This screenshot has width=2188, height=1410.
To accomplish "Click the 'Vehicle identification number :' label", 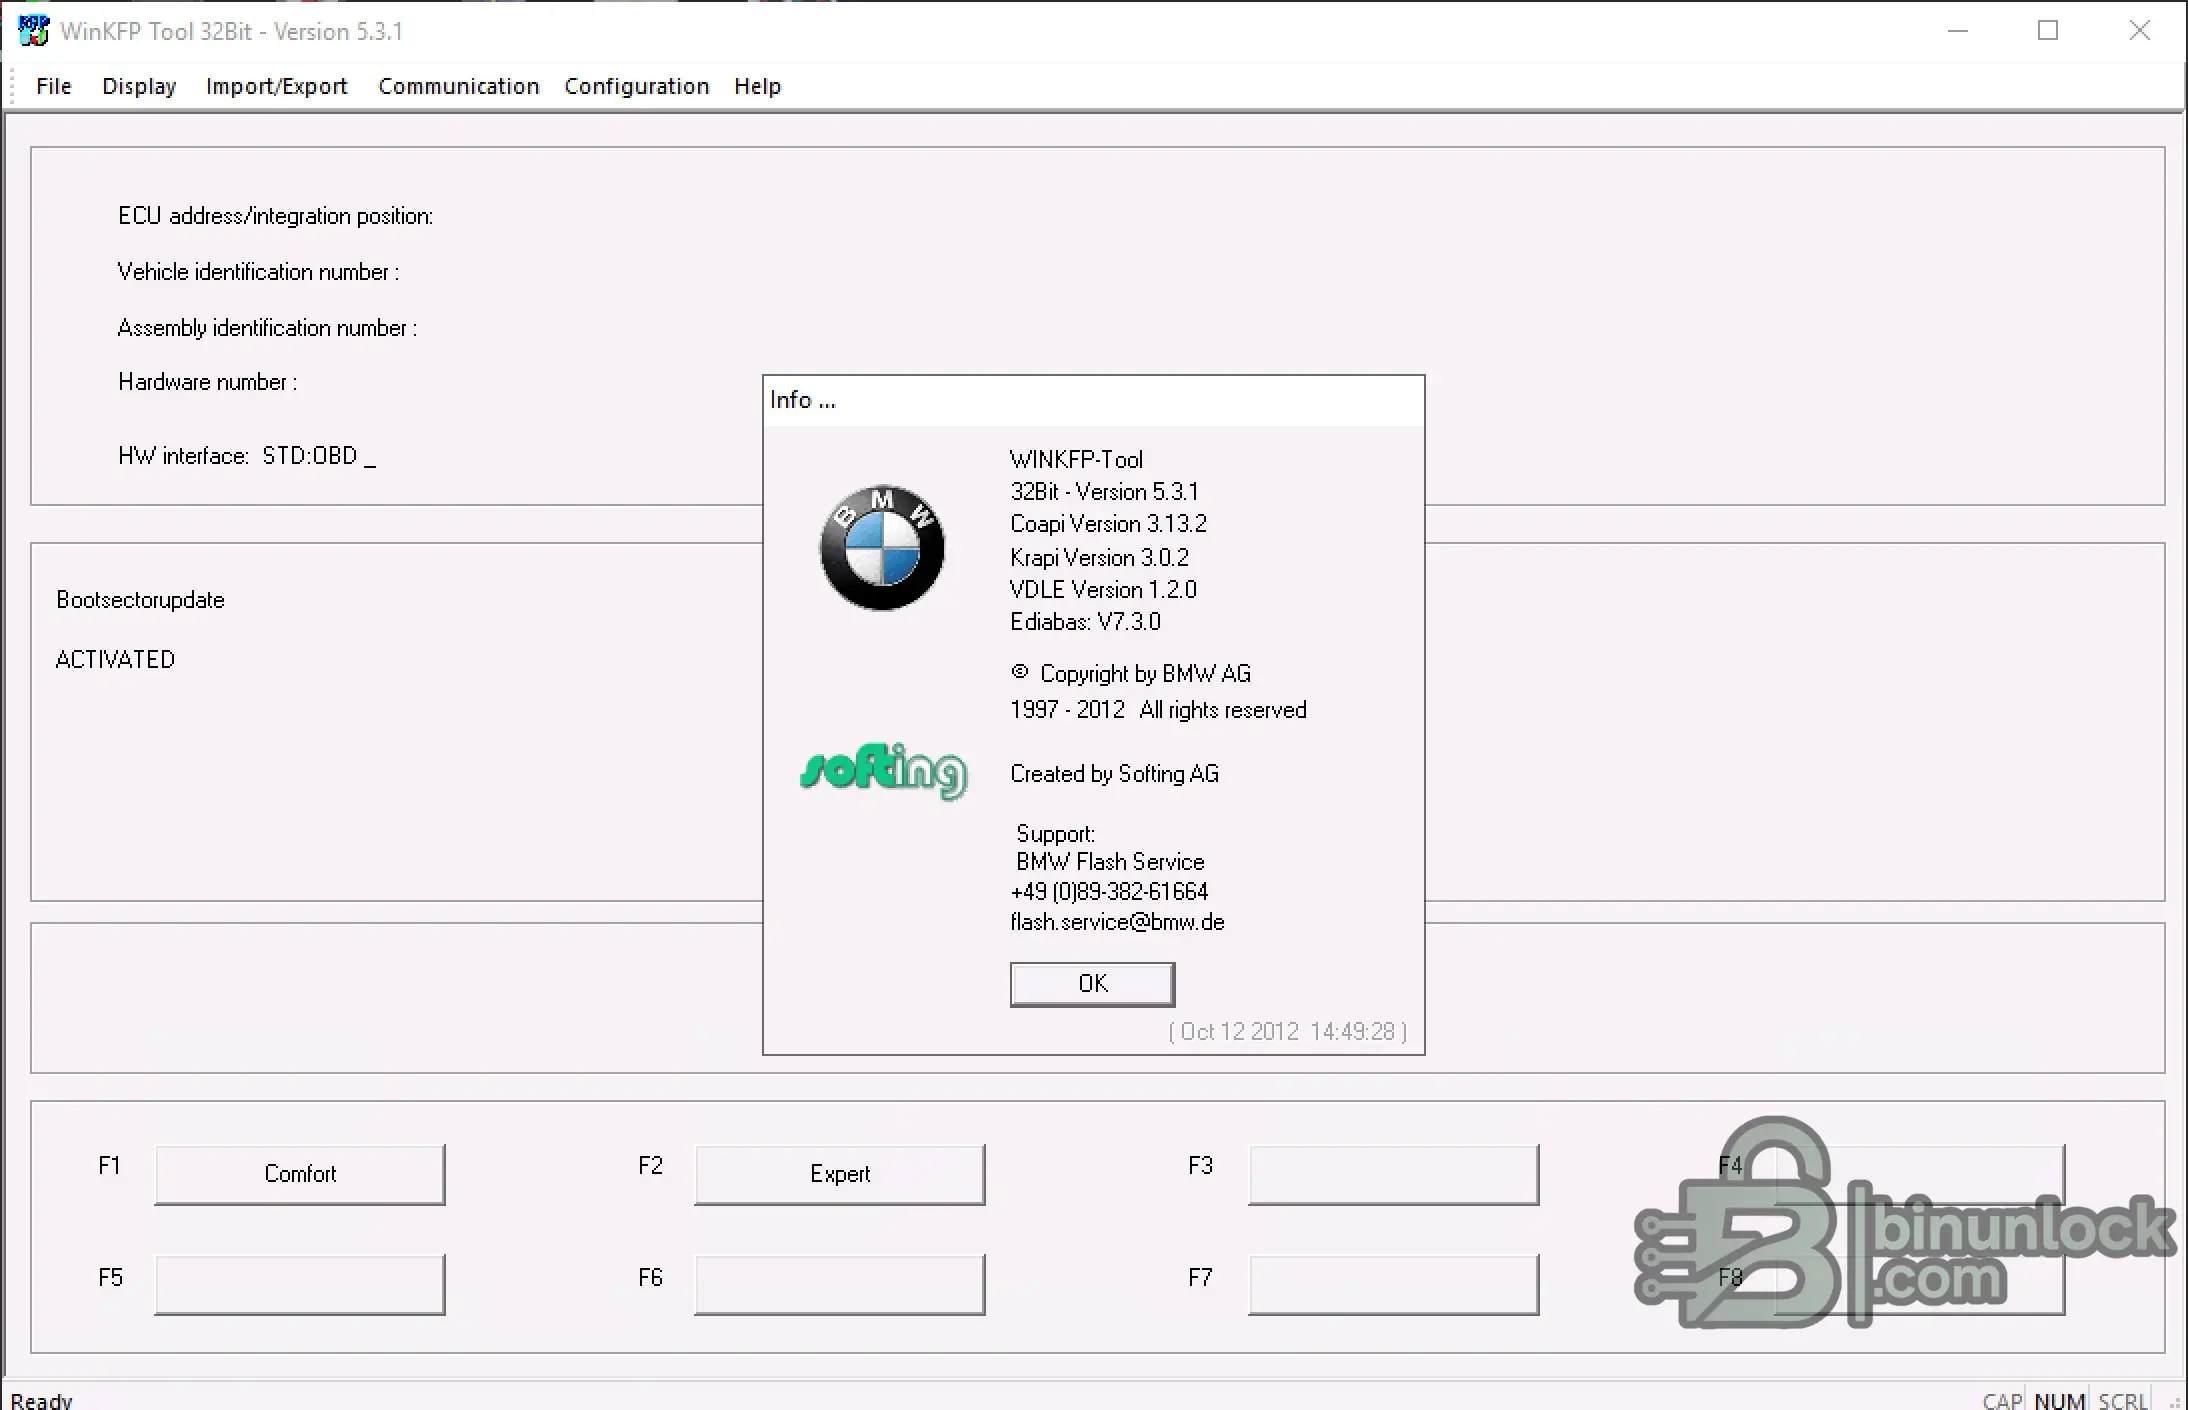I will click(x=258, y=272).
